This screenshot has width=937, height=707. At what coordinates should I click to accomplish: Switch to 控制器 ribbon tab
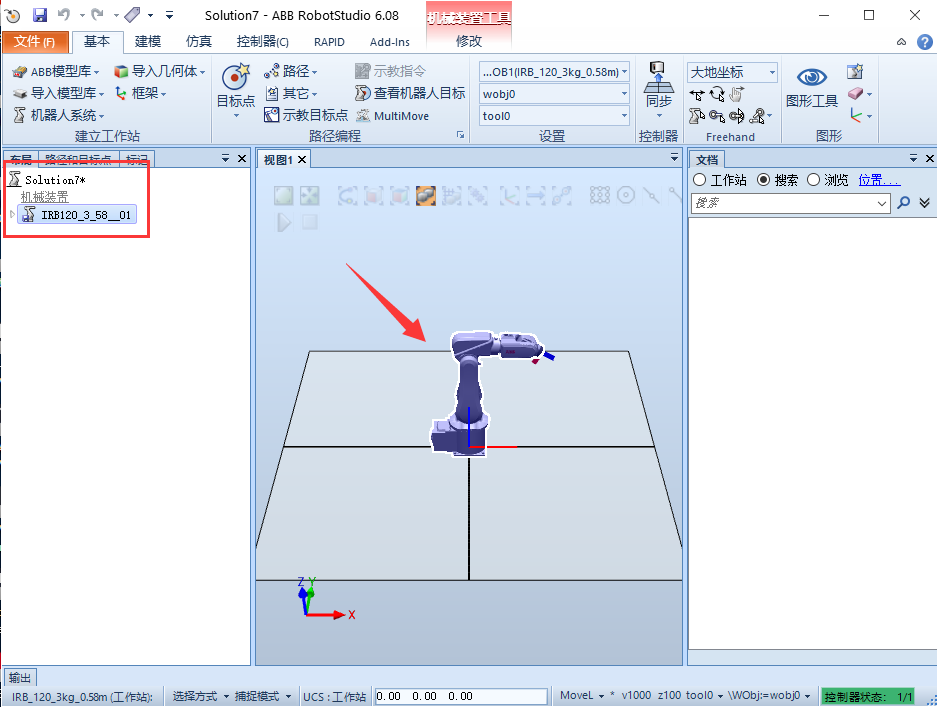(262, 41)
